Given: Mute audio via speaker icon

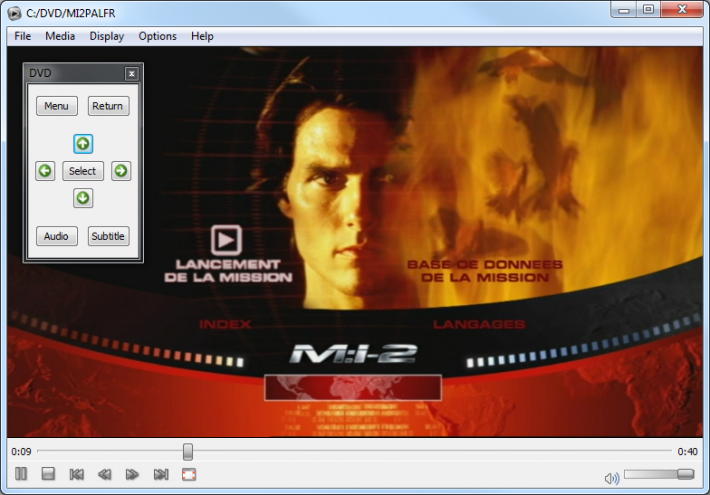Looking at the screenshot, I should [x=612, y=478].
